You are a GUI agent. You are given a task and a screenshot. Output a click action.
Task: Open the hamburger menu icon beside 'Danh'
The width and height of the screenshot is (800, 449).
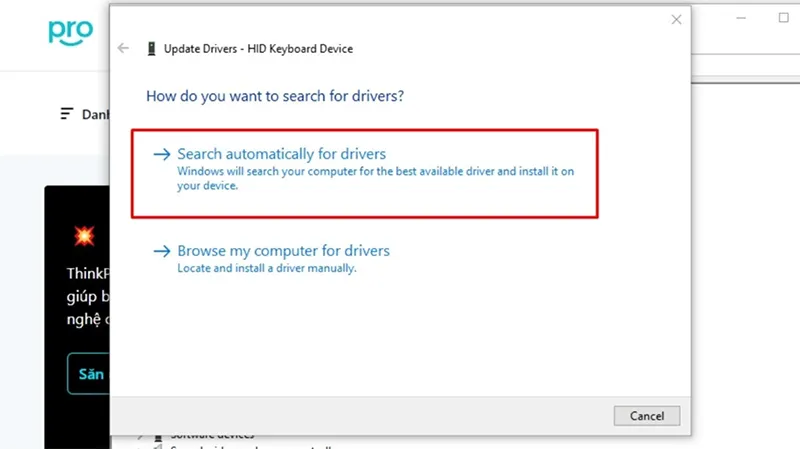click(67, 114)
